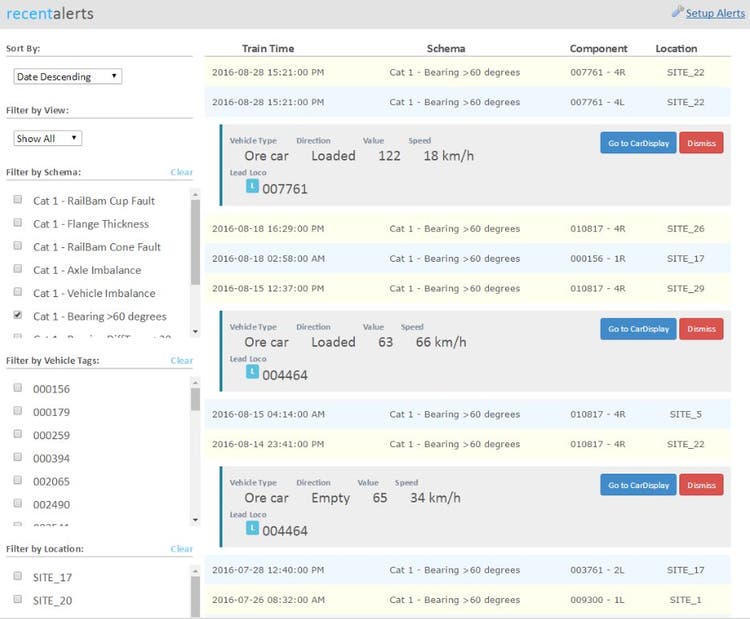Check Cat 1 - Axle Imbalance schema

coord(18,268)
